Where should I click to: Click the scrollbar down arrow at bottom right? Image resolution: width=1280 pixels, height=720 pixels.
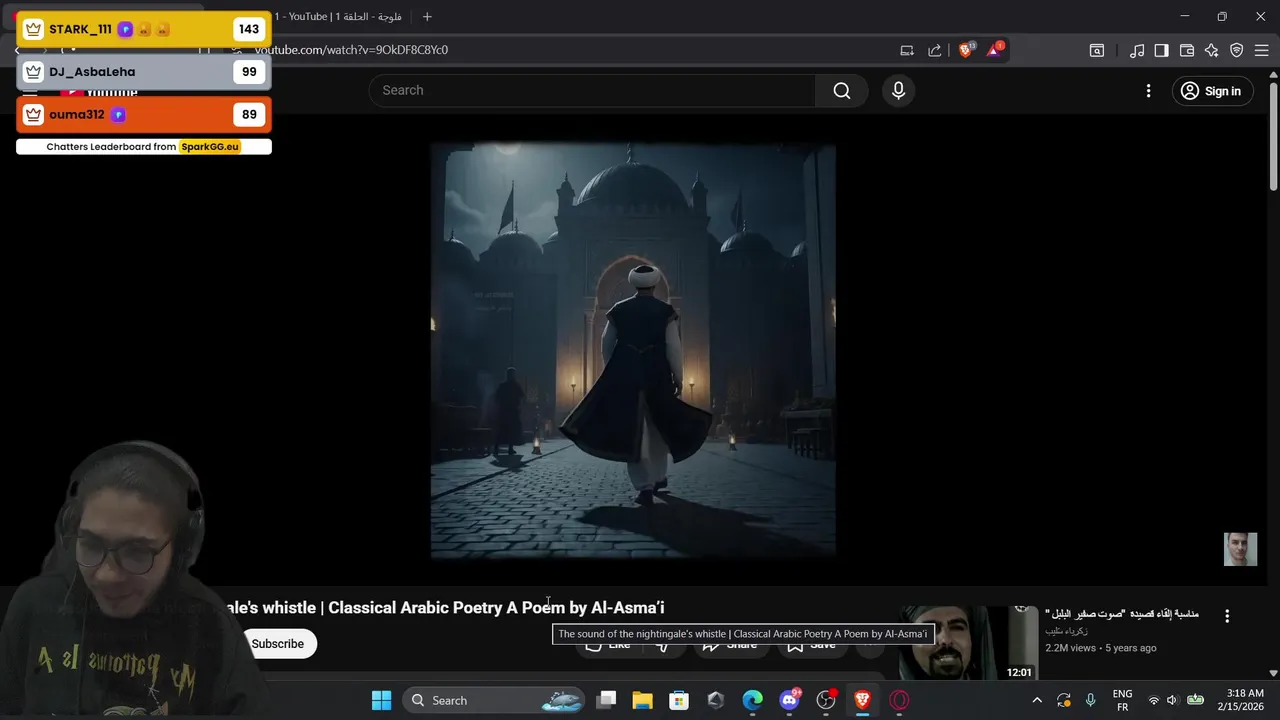[1273, 674]
